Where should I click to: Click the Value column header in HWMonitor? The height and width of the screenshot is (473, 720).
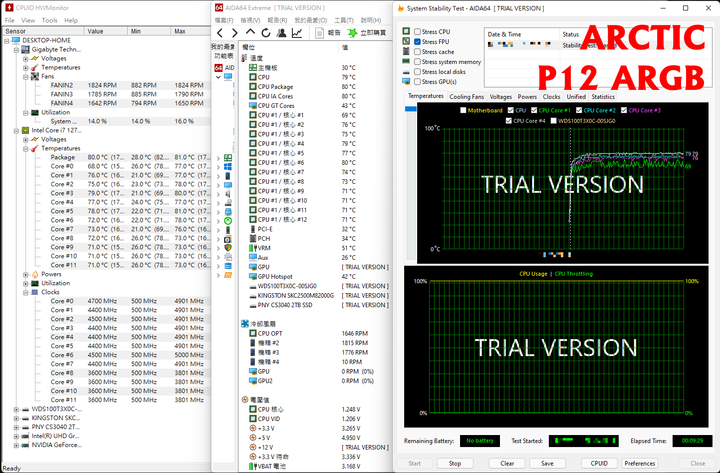click(106, 31)
